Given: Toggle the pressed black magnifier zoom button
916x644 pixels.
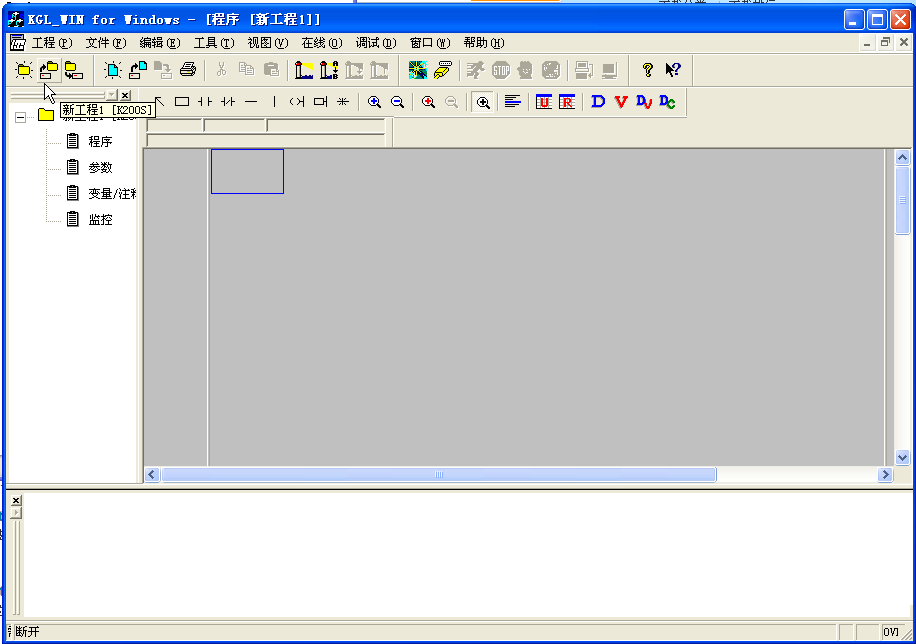Looking at the screenshot, I should [x=483, y=102].
